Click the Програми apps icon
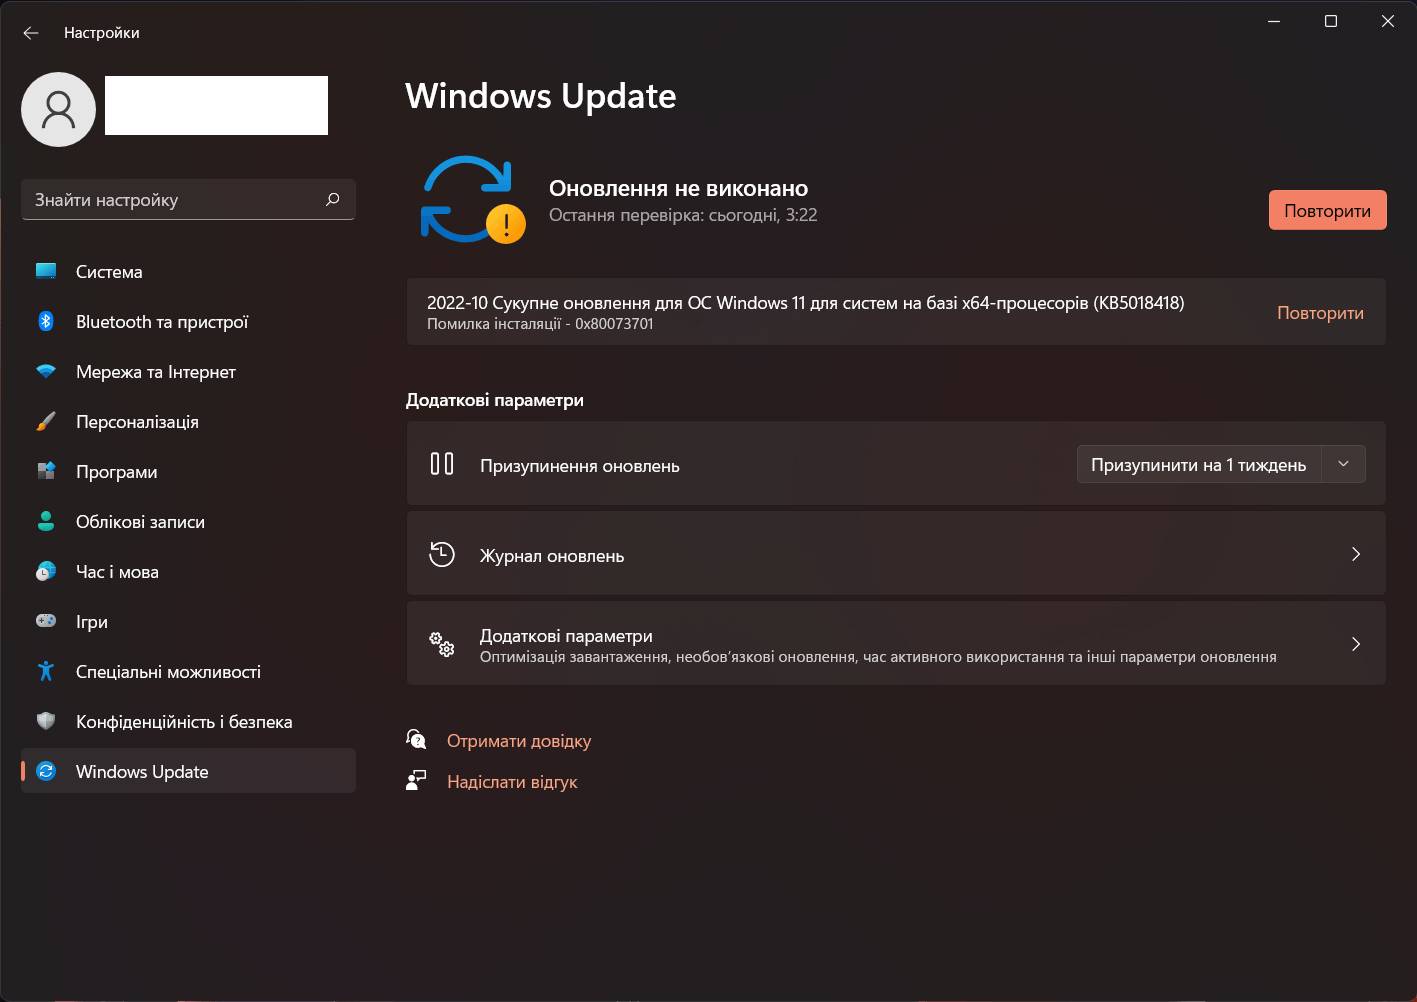Screen dimensions: 1417x1002 pos(46,471)
